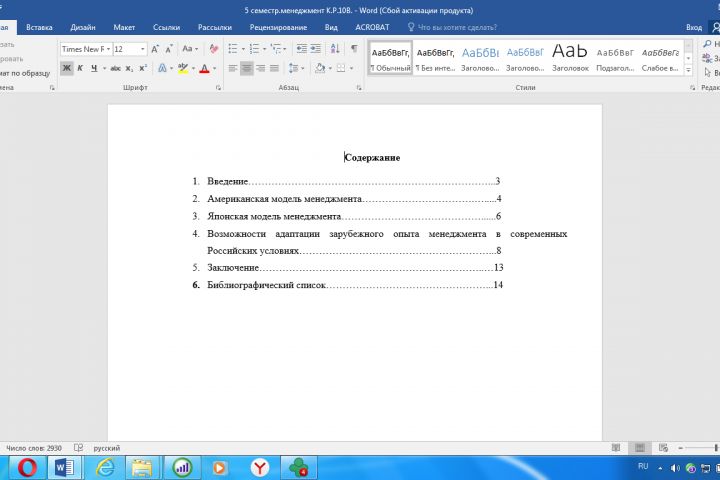Toggle Italic formatting button

click(80, 68)
